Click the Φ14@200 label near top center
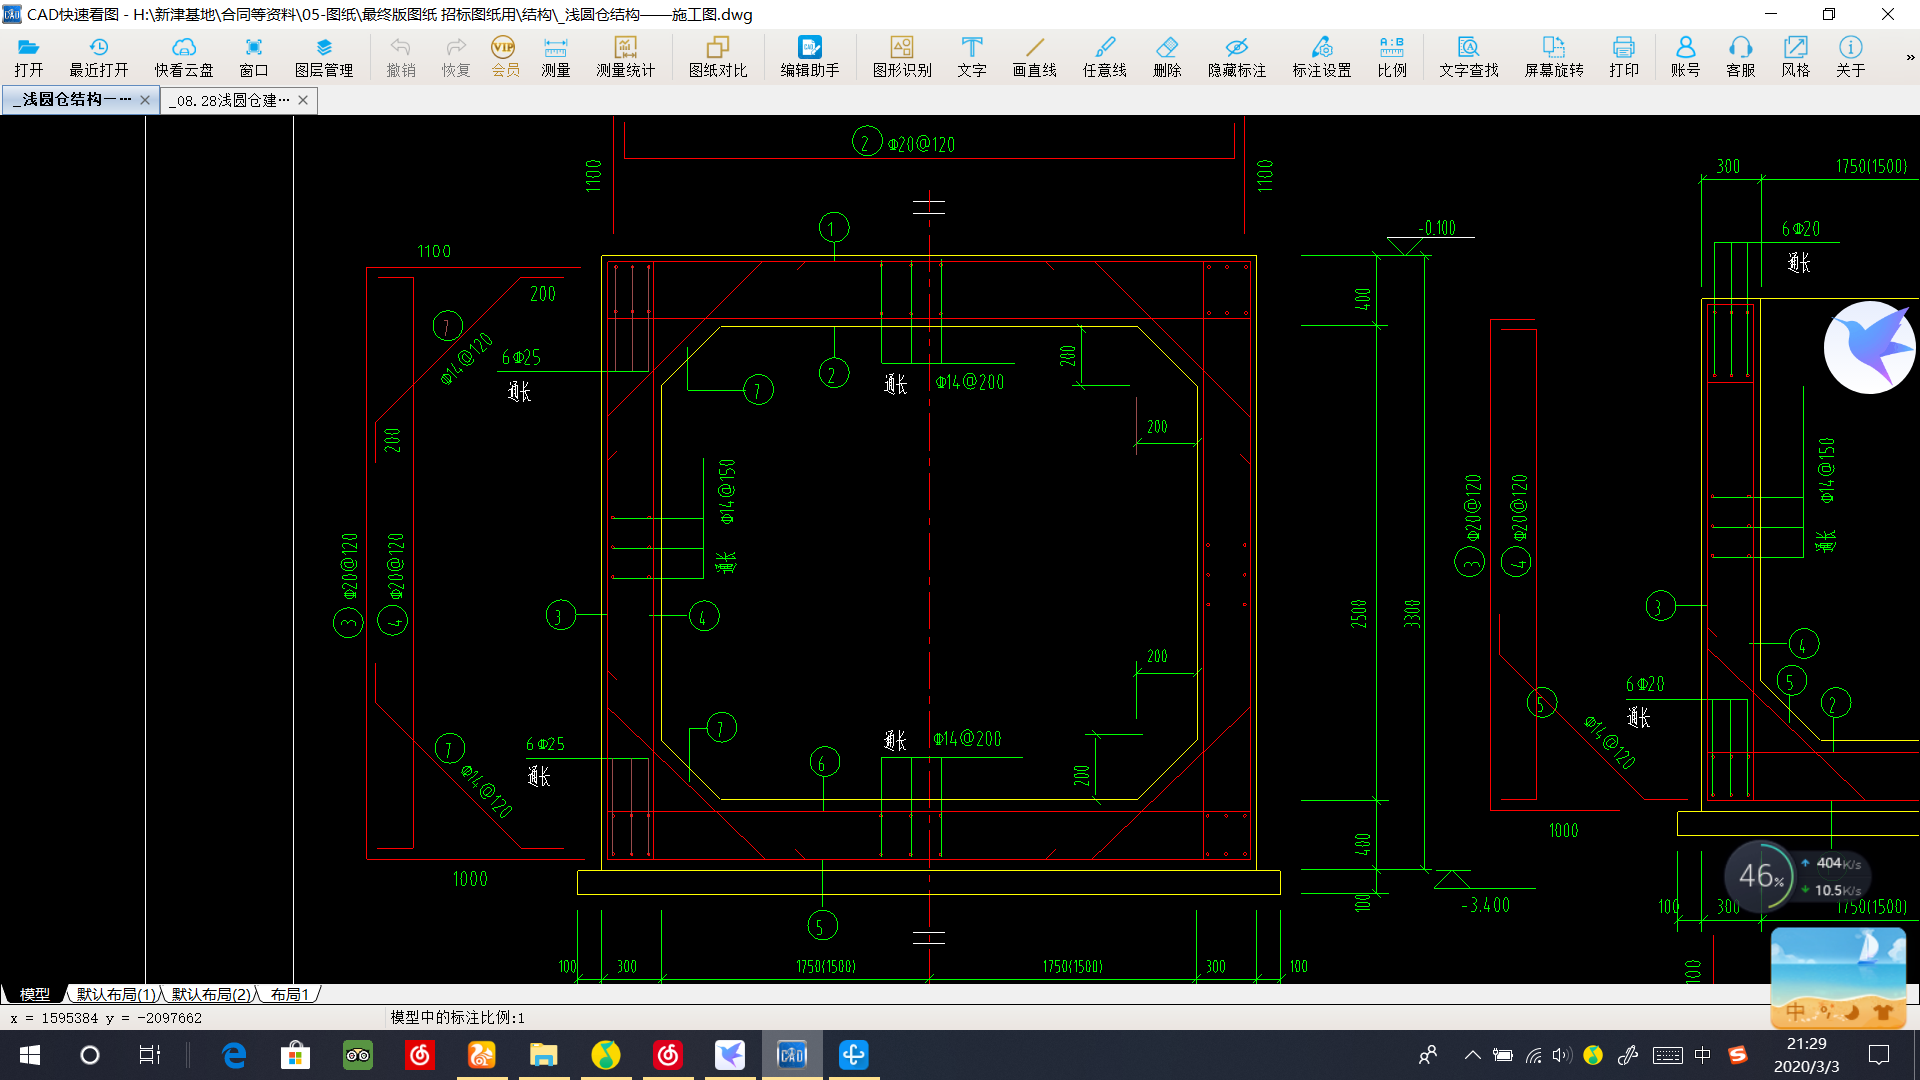Screen dimensions: 1920x1080 pyautogui.click(x=970, y=382)
